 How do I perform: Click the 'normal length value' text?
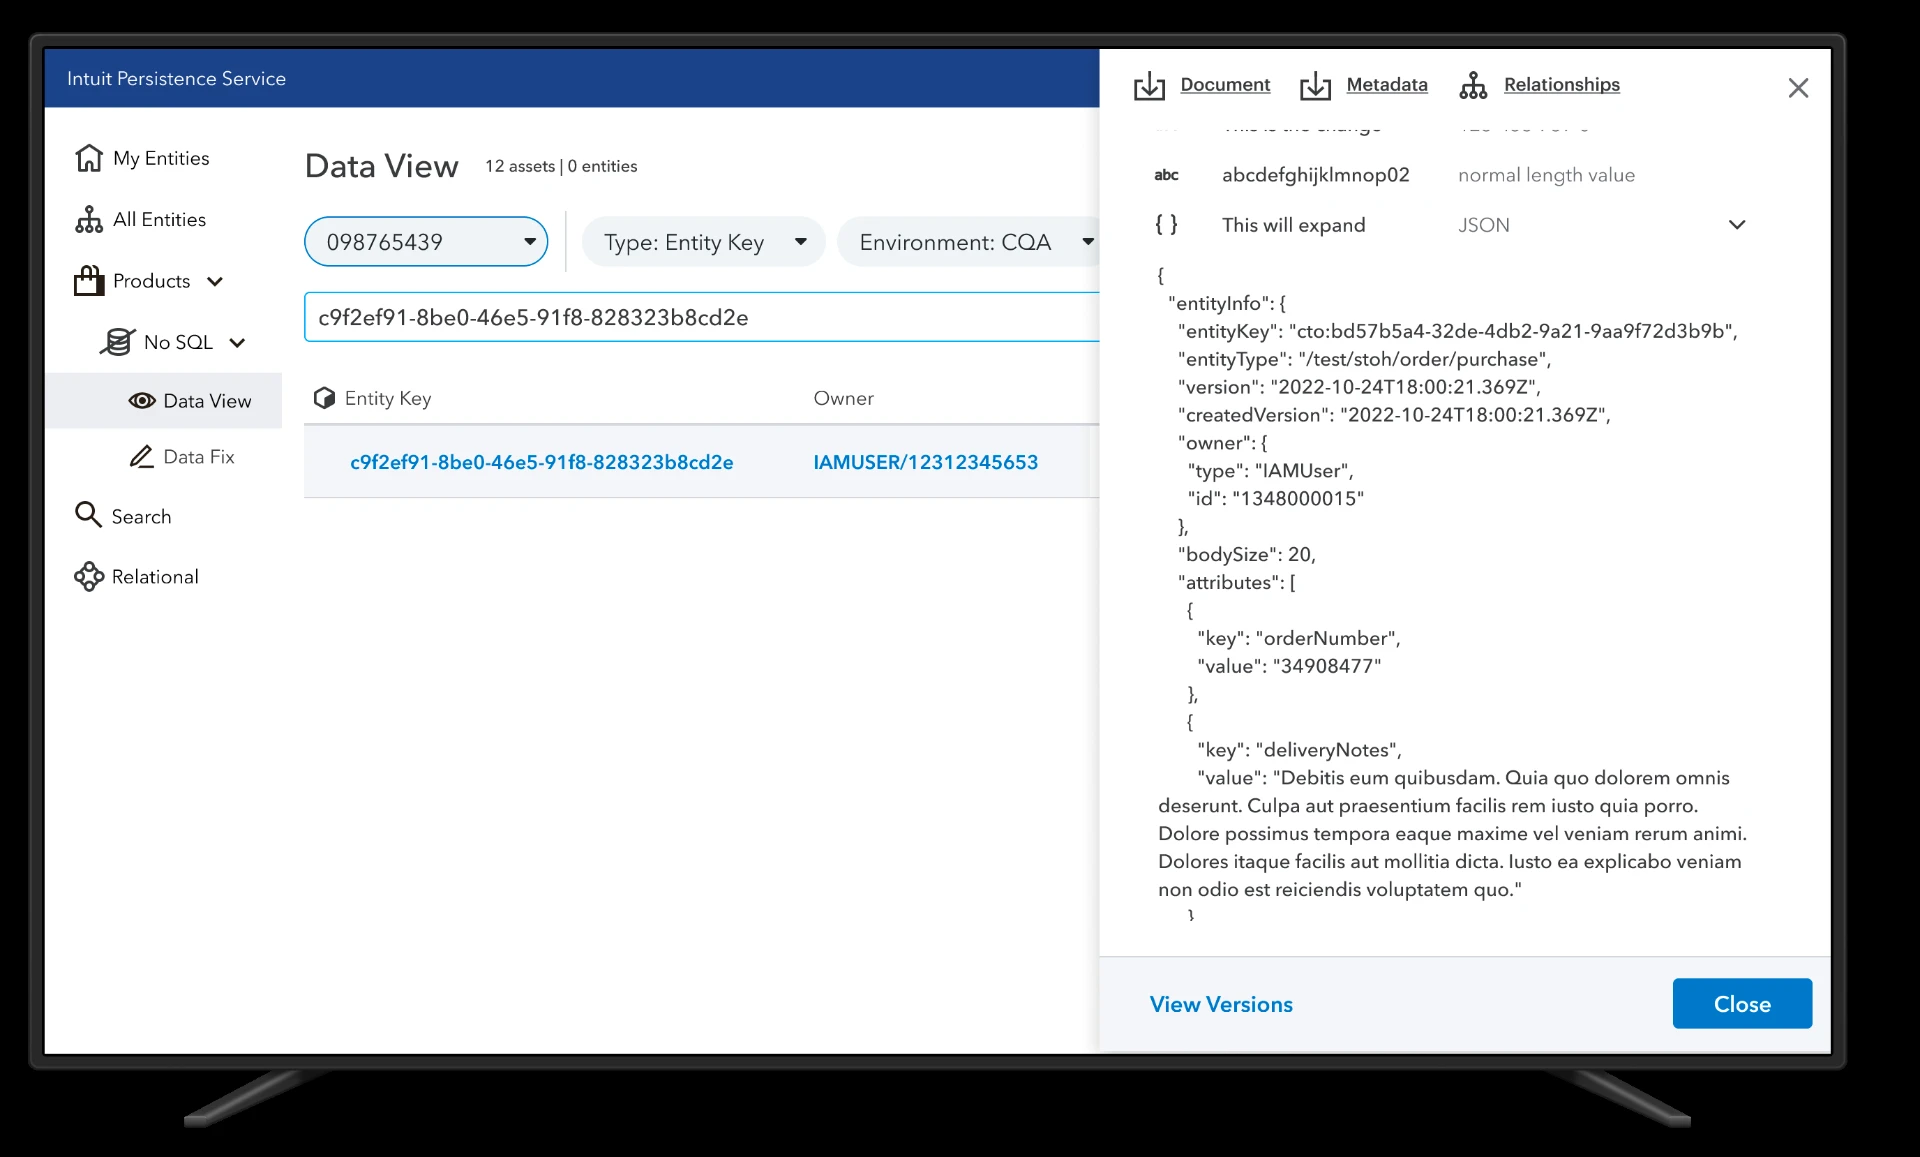[x=1546, y=175]
